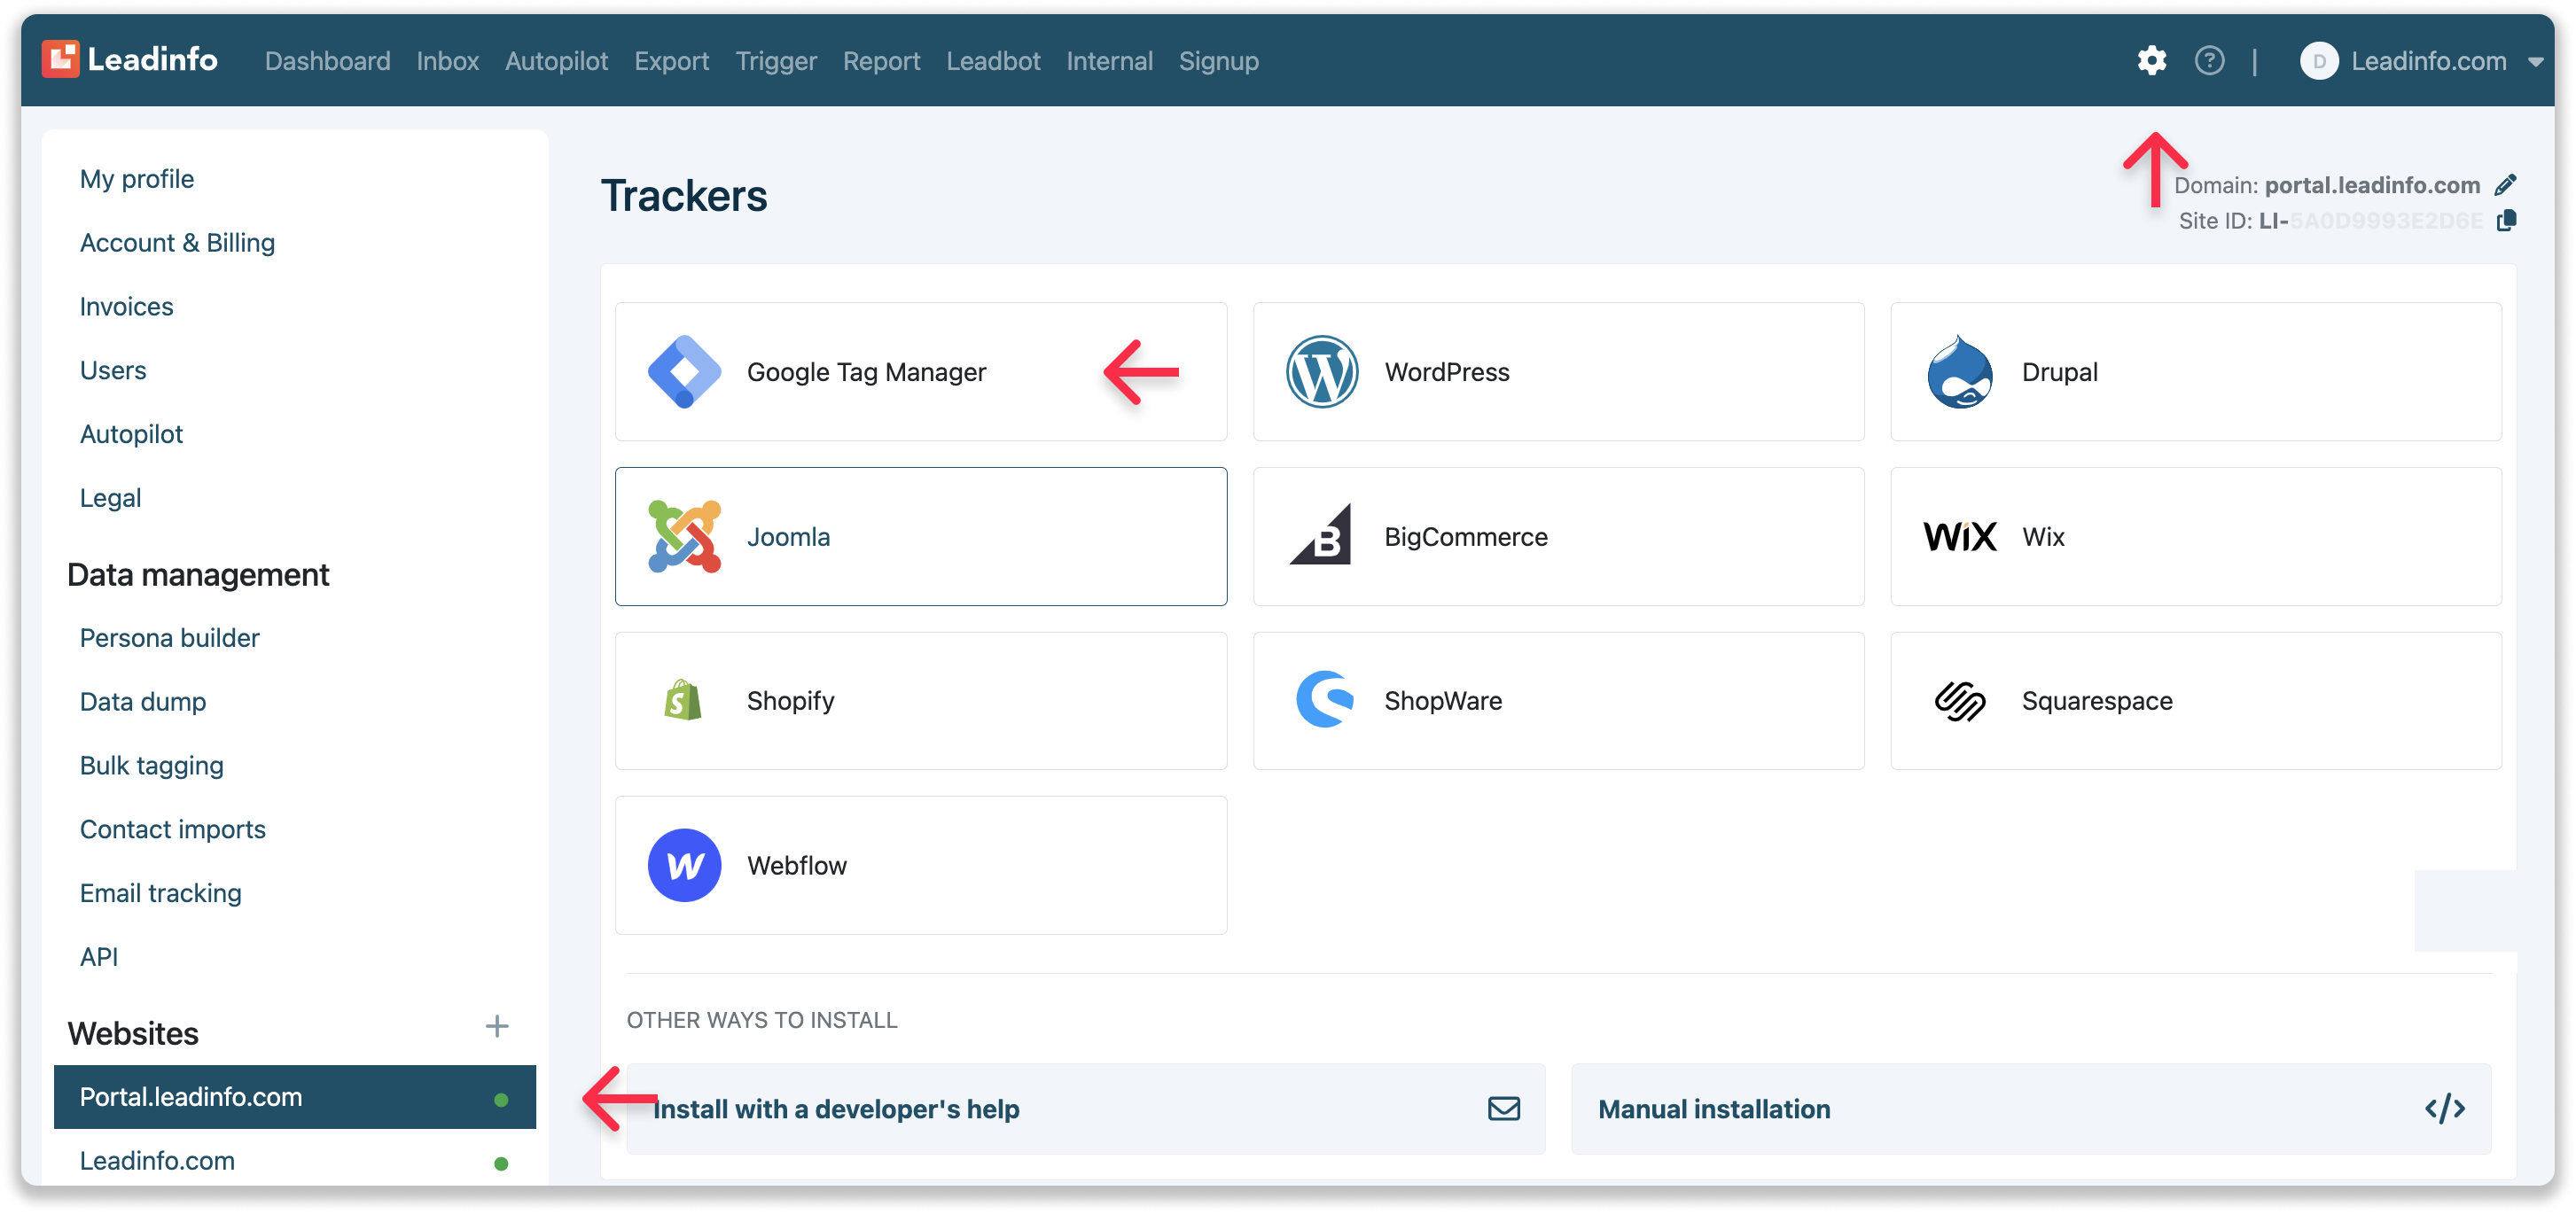
Task: Expand the Leadinfo.com account dropdown arrow
Action: coord(2535,62)
